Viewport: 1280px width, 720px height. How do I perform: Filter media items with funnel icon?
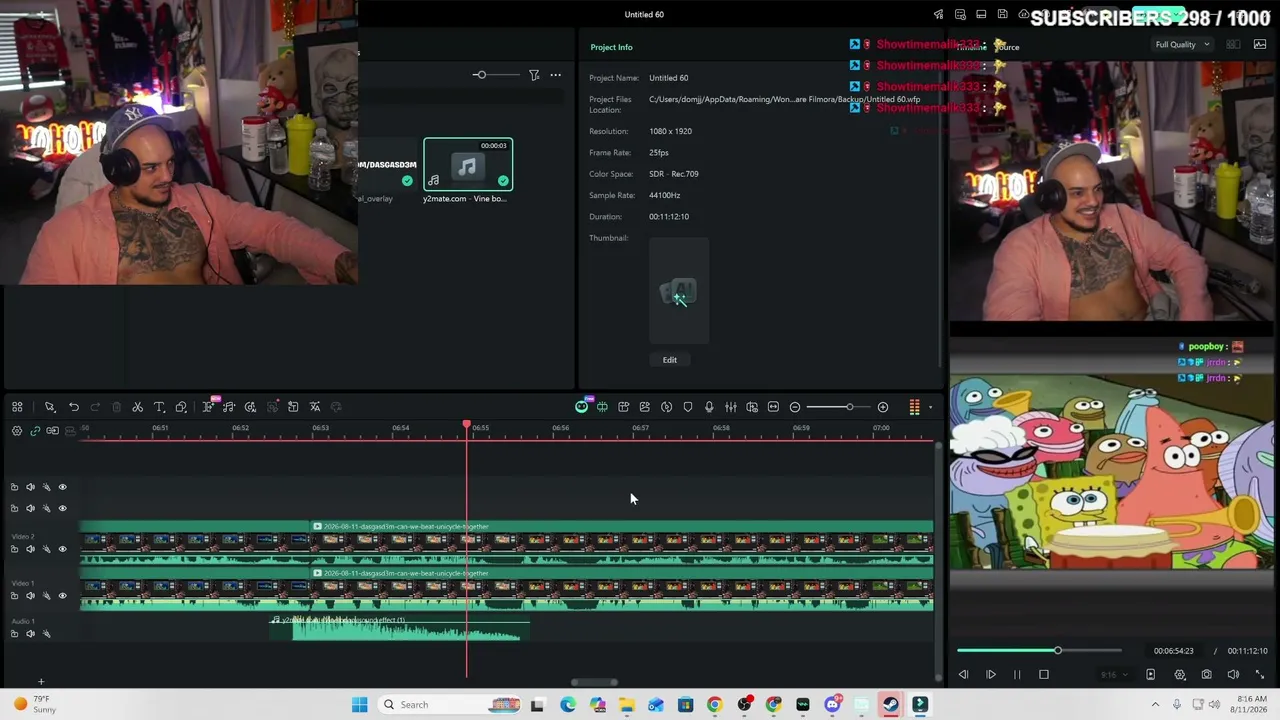[534, 75]
